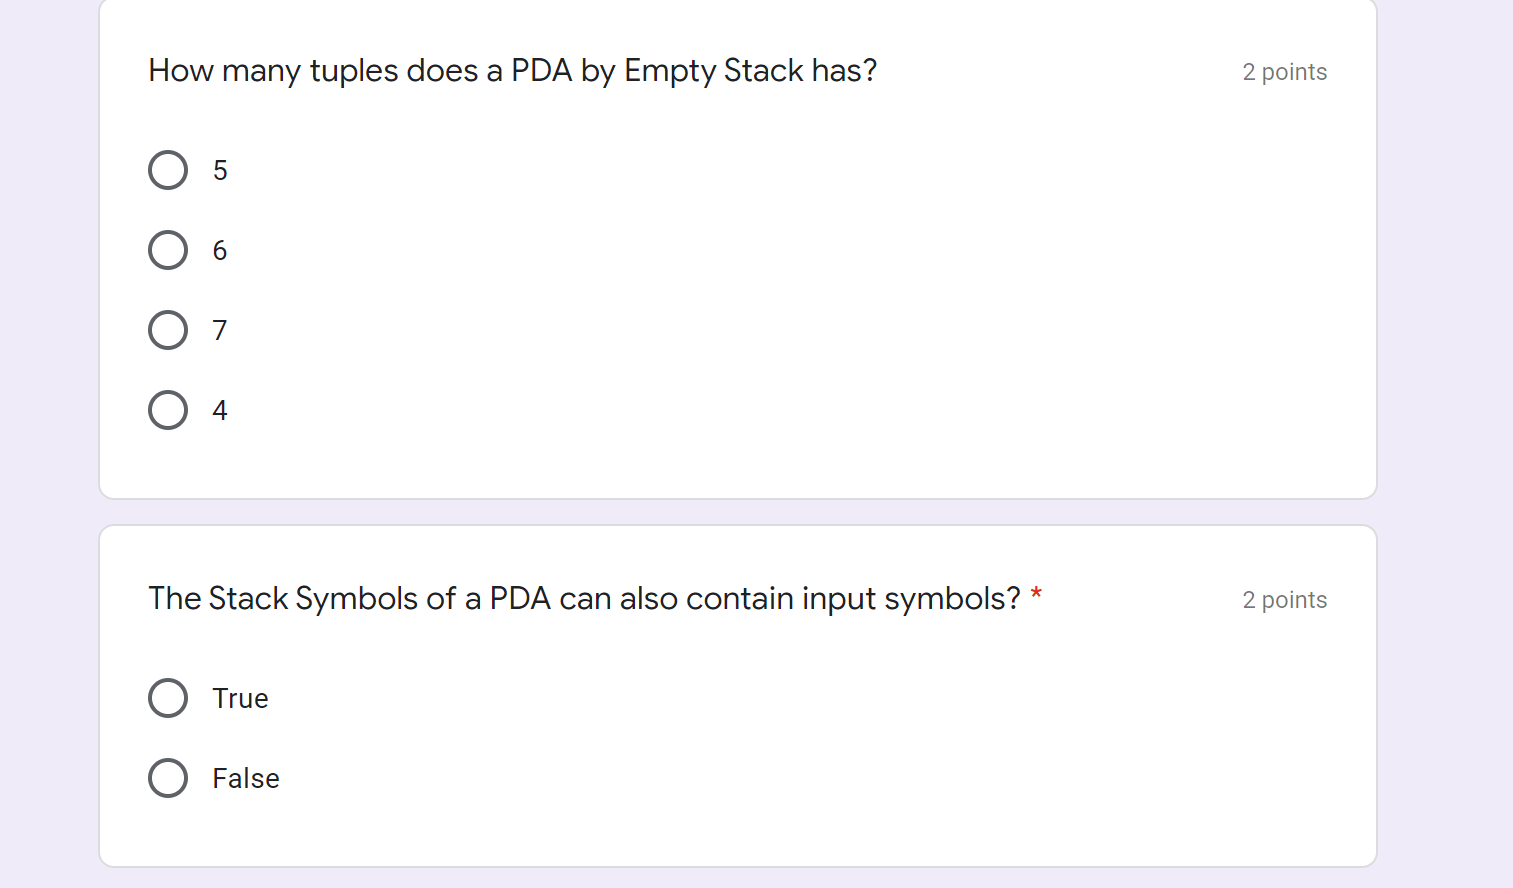The height and width of the screenshot is (888, 1513).
Task: Click the 2 points label on second question
Action: [1285, 599]
